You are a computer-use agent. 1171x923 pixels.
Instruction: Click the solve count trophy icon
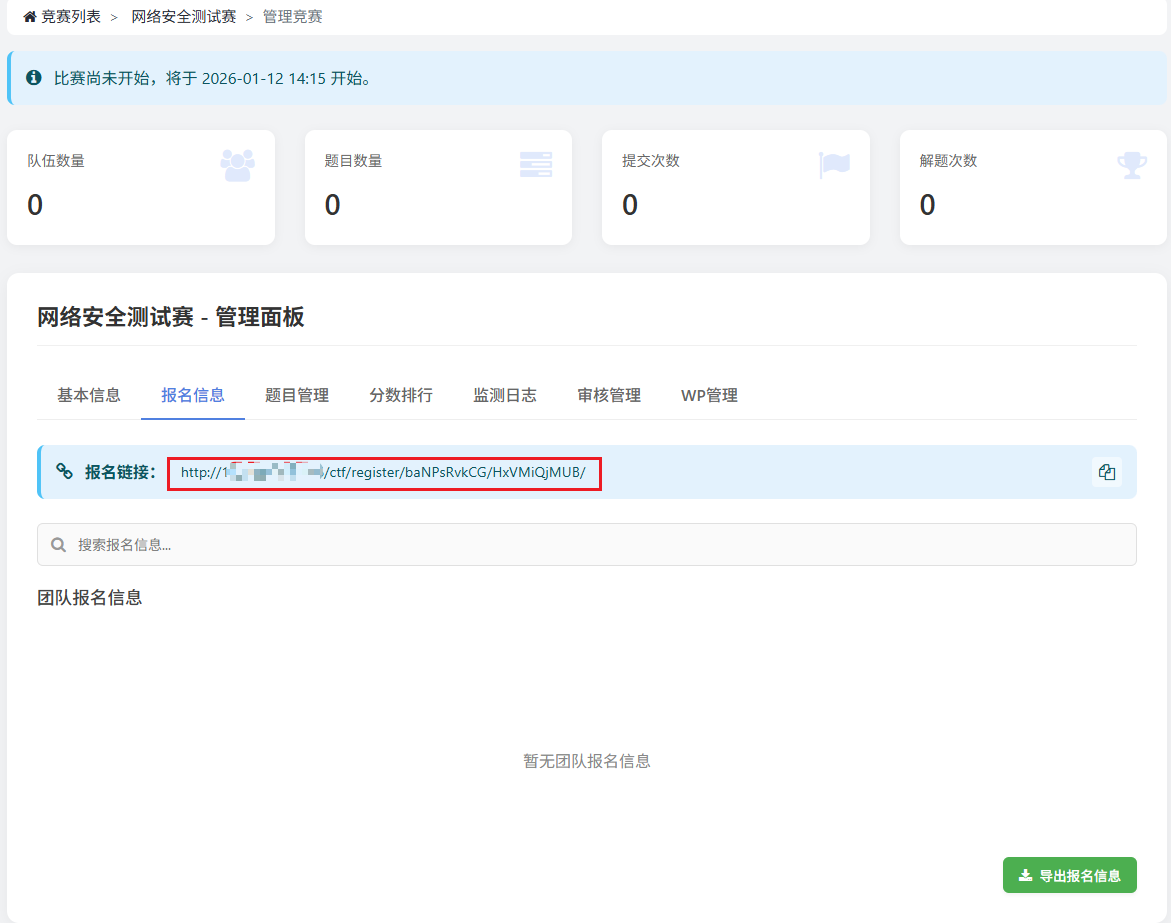1131,165
